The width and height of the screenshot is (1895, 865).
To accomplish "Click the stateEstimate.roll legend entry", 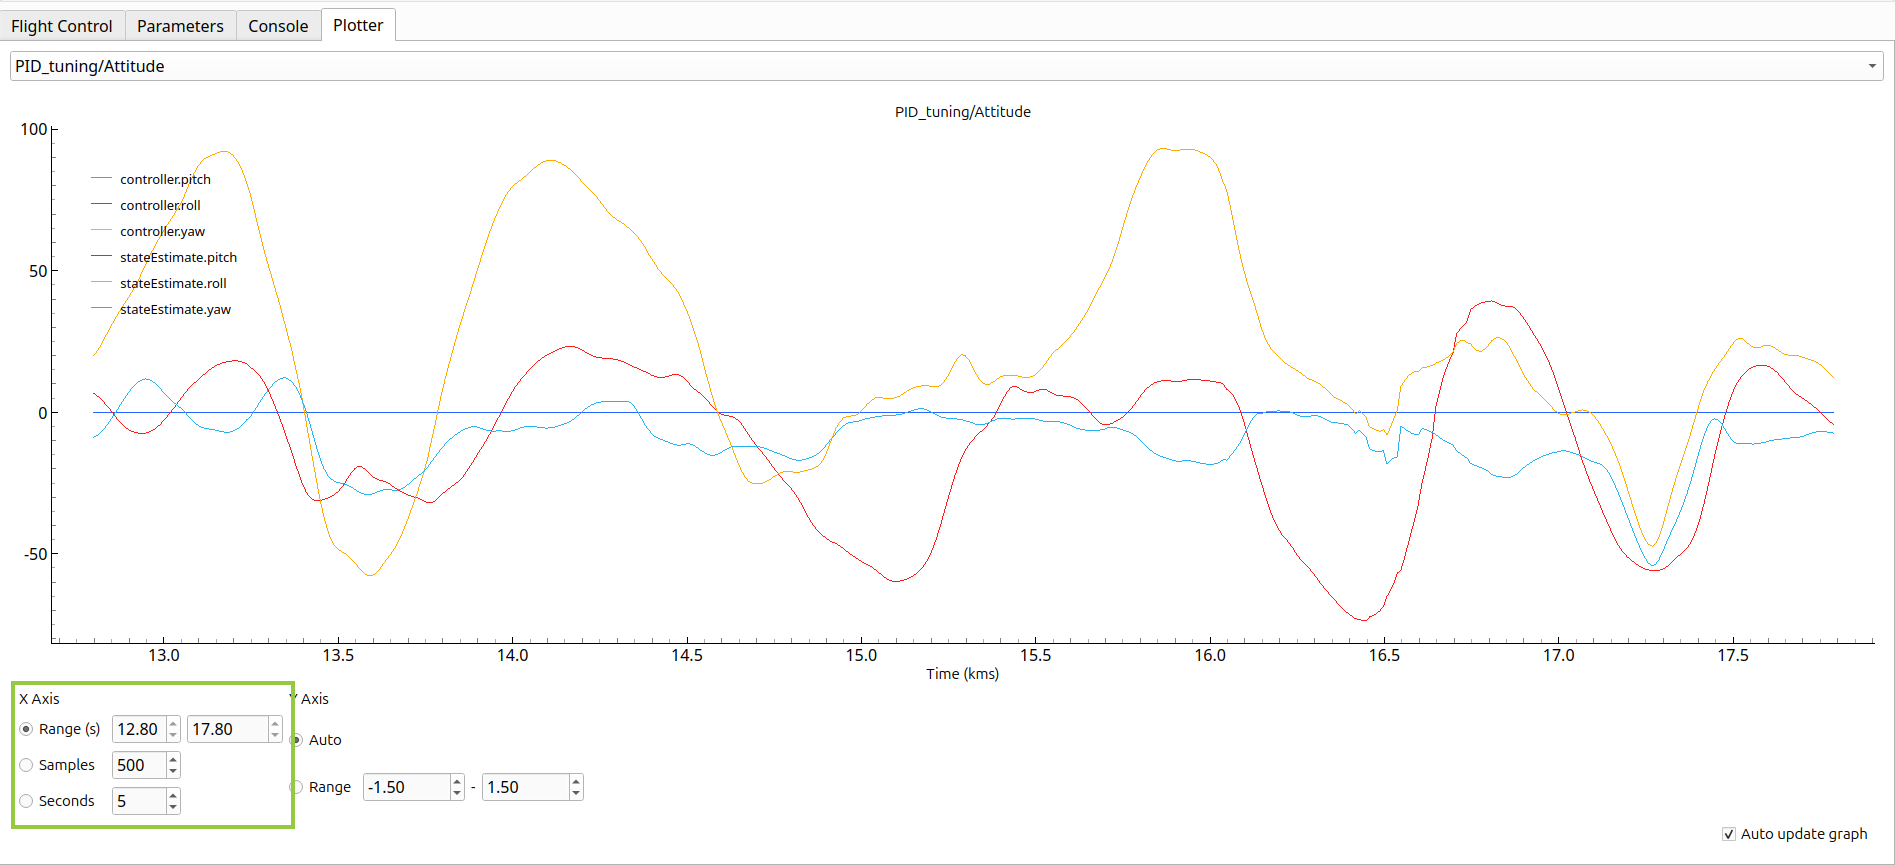I will pyautogui.click(x=173, y=283).
